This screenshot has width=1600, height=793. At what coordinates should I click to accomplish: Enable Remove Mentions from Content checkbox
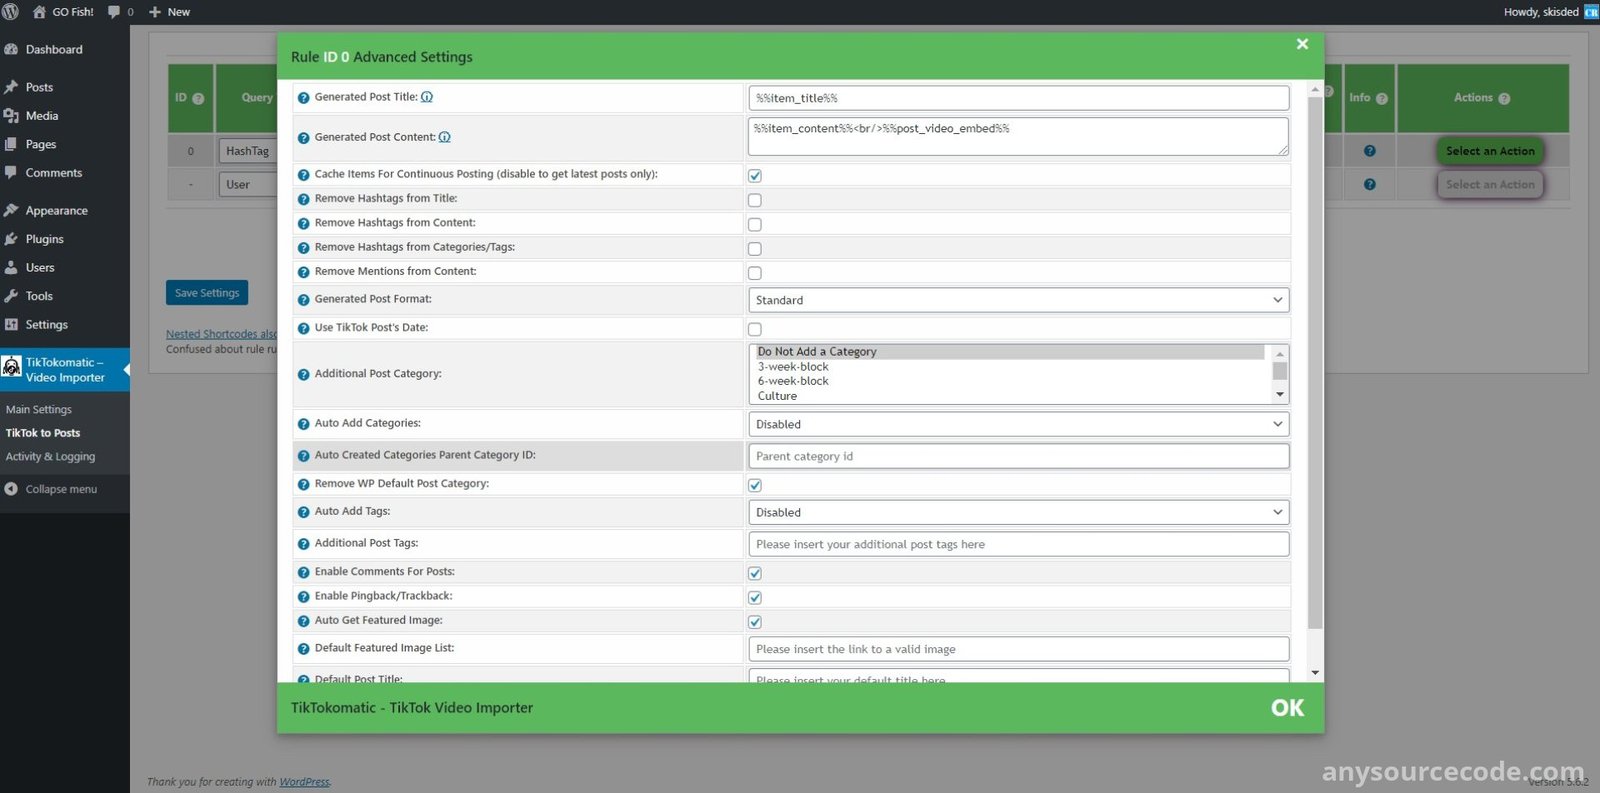tap(755, 273)
